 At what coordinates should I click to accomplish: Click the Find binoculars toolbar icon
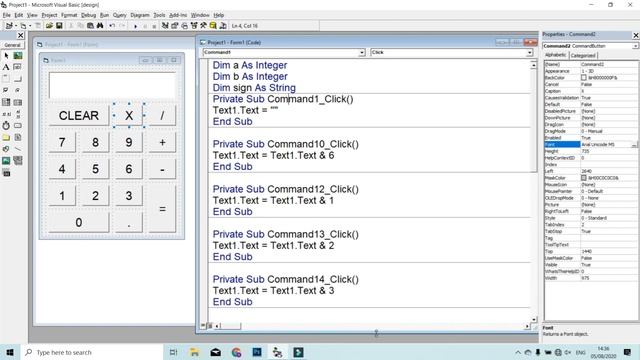click(100, 26)
